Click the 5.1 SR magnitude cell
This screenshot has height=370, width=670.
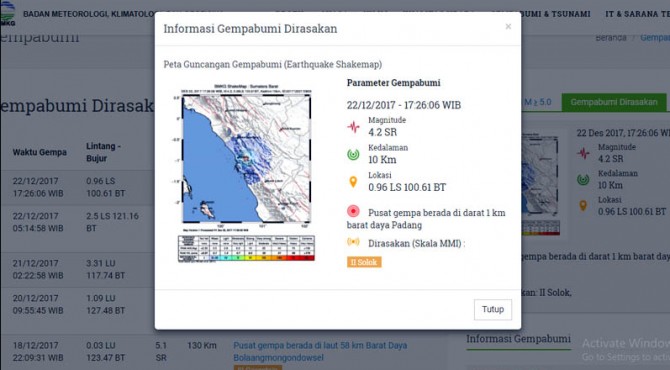click(x=161, y=351)
